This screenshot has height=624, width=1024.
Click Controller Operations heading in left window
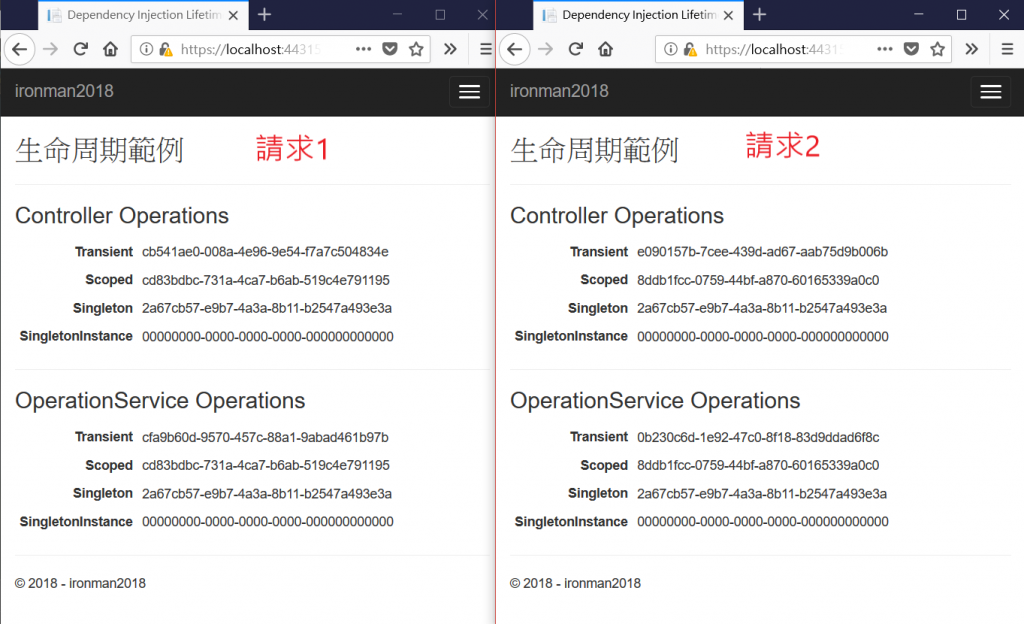[122, 215]
